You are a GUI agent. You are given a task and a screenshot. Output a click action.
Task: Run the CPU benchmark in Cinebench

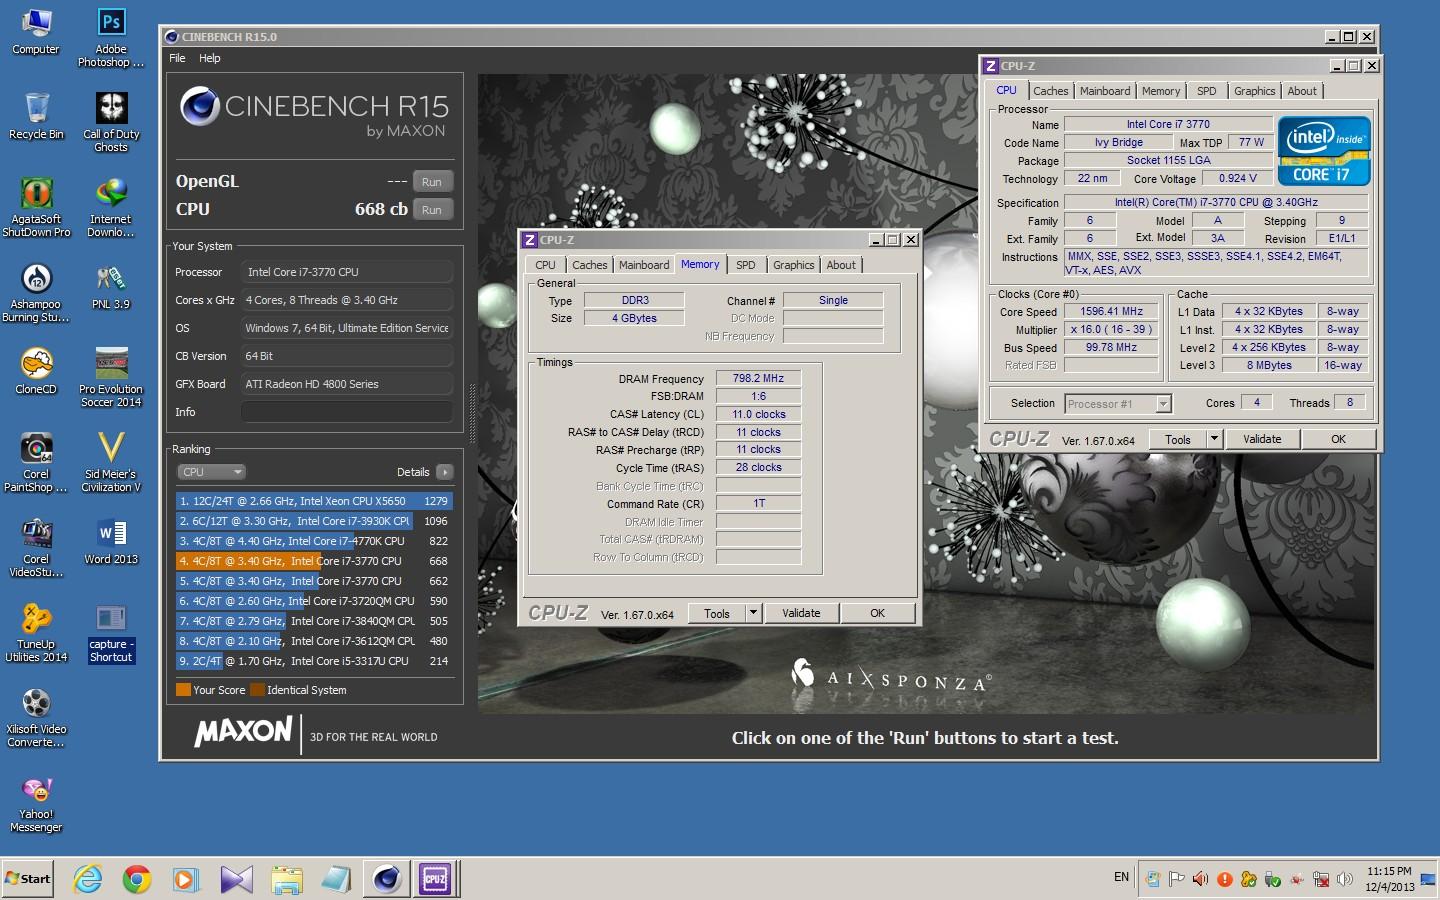[432, 210]
